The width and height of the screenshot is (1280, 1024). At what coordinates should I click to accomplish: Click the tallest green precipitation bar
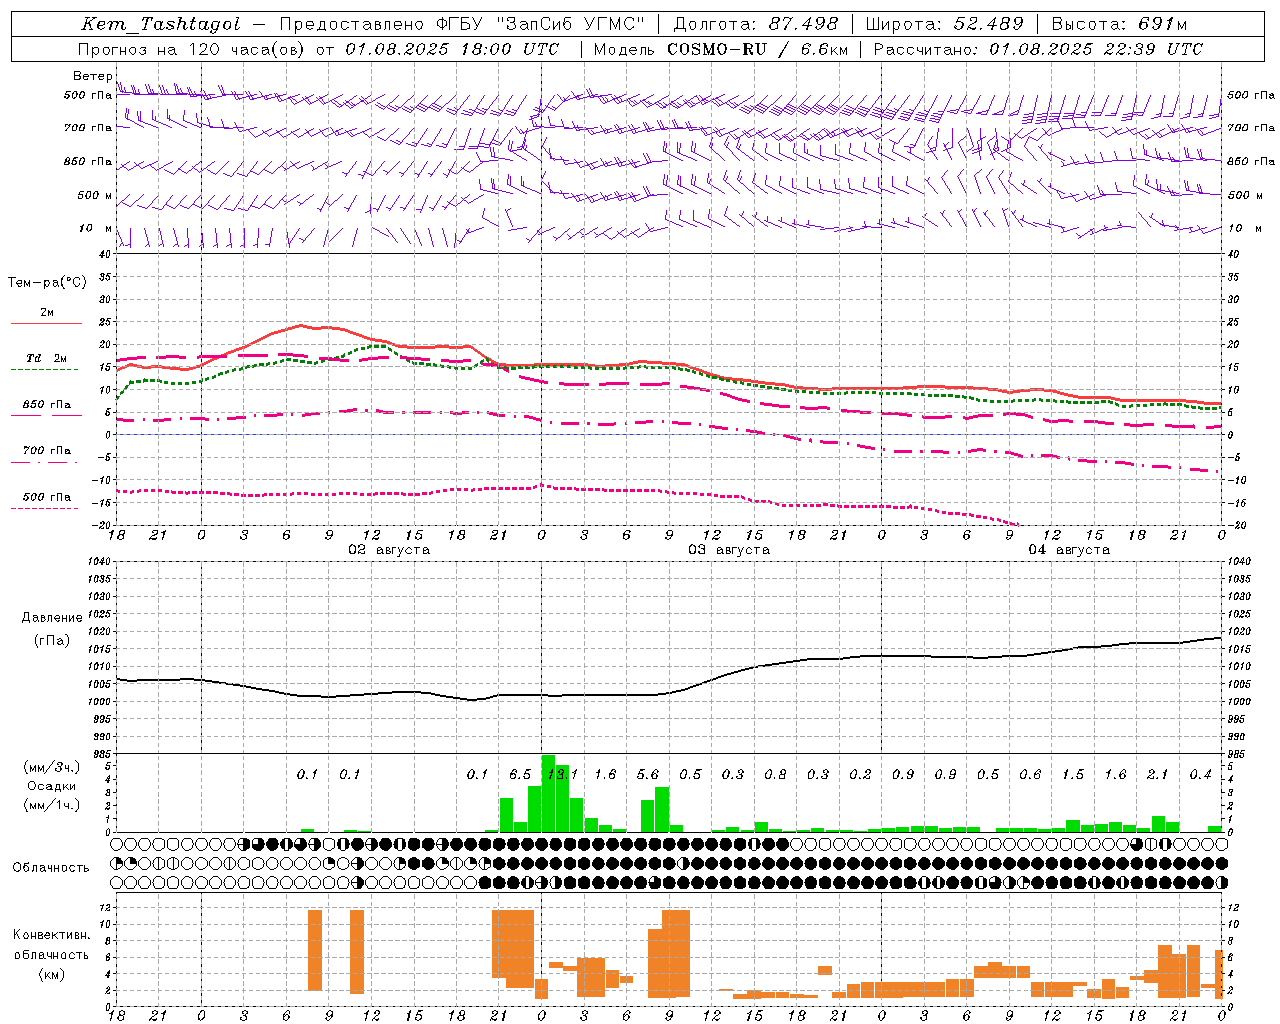(548, 793)
